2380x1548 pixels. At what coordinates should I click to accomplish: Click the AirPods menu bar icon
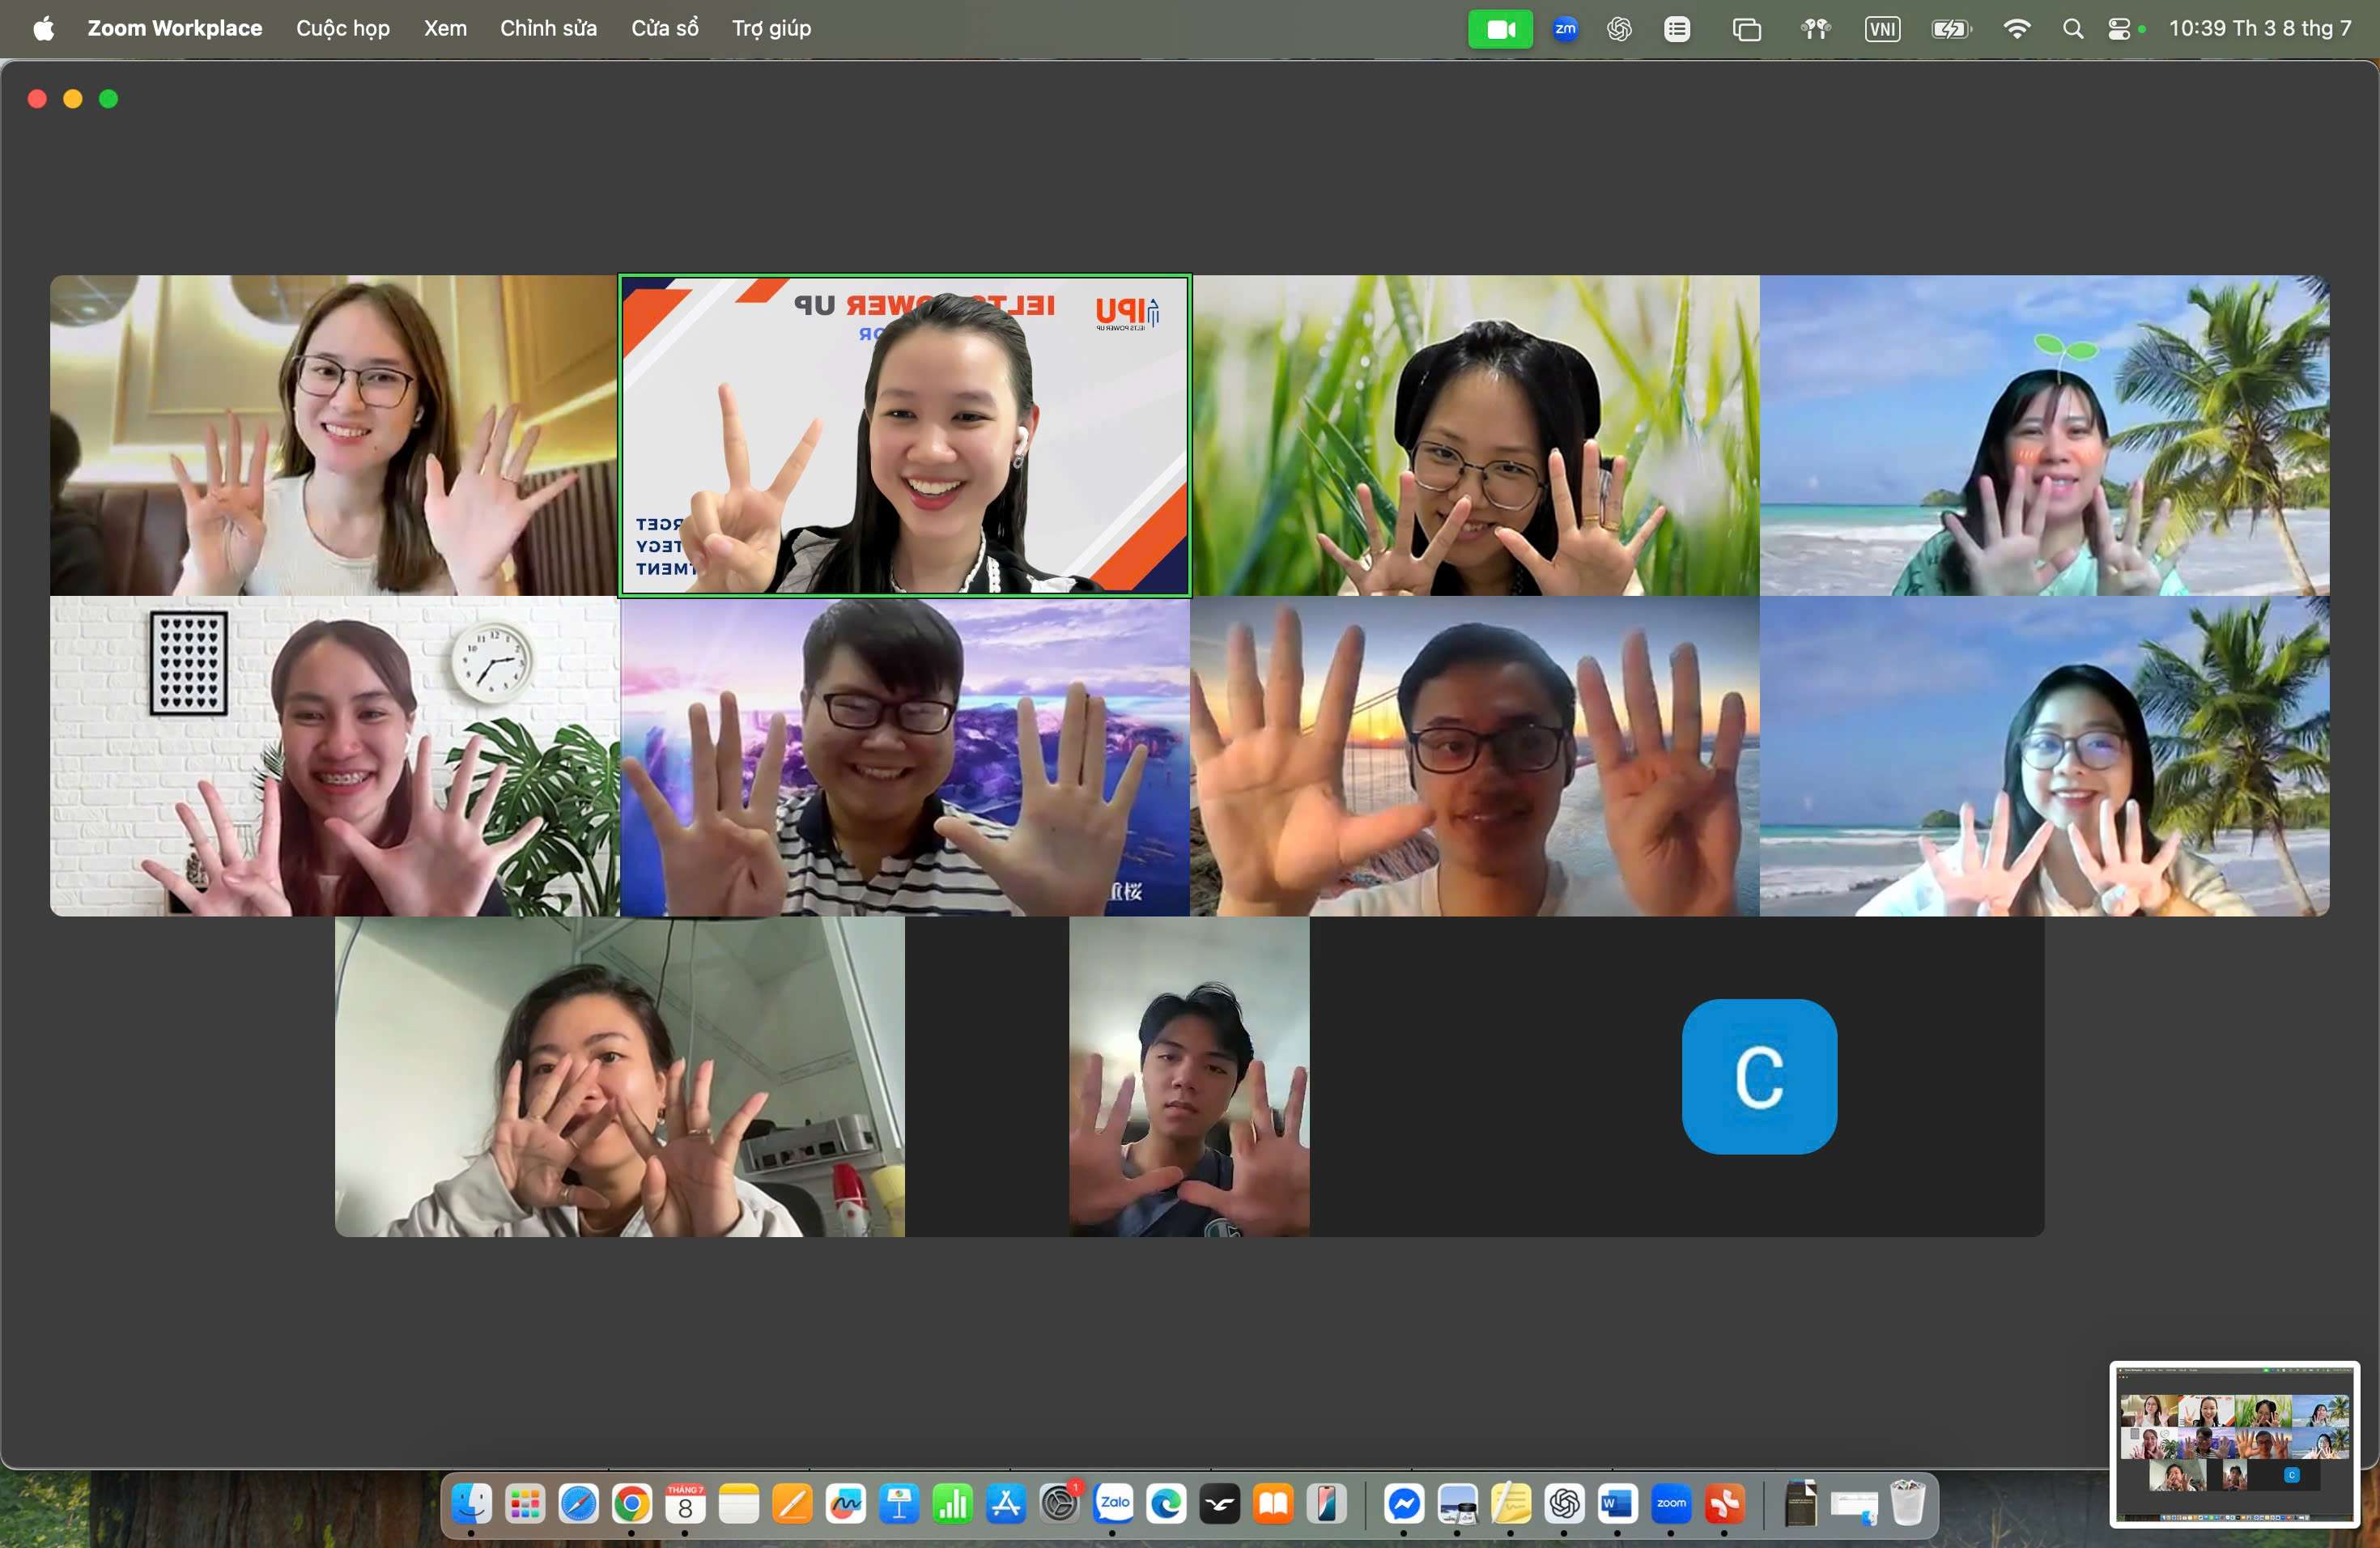[1815, 29]
